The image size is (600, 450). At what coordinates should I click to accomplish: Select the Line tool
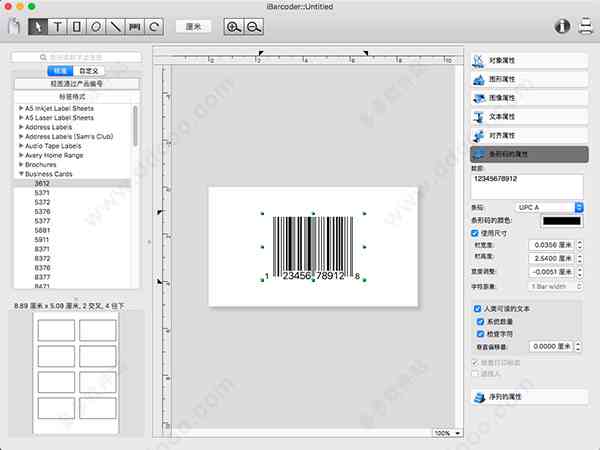(x=115, y=27)
